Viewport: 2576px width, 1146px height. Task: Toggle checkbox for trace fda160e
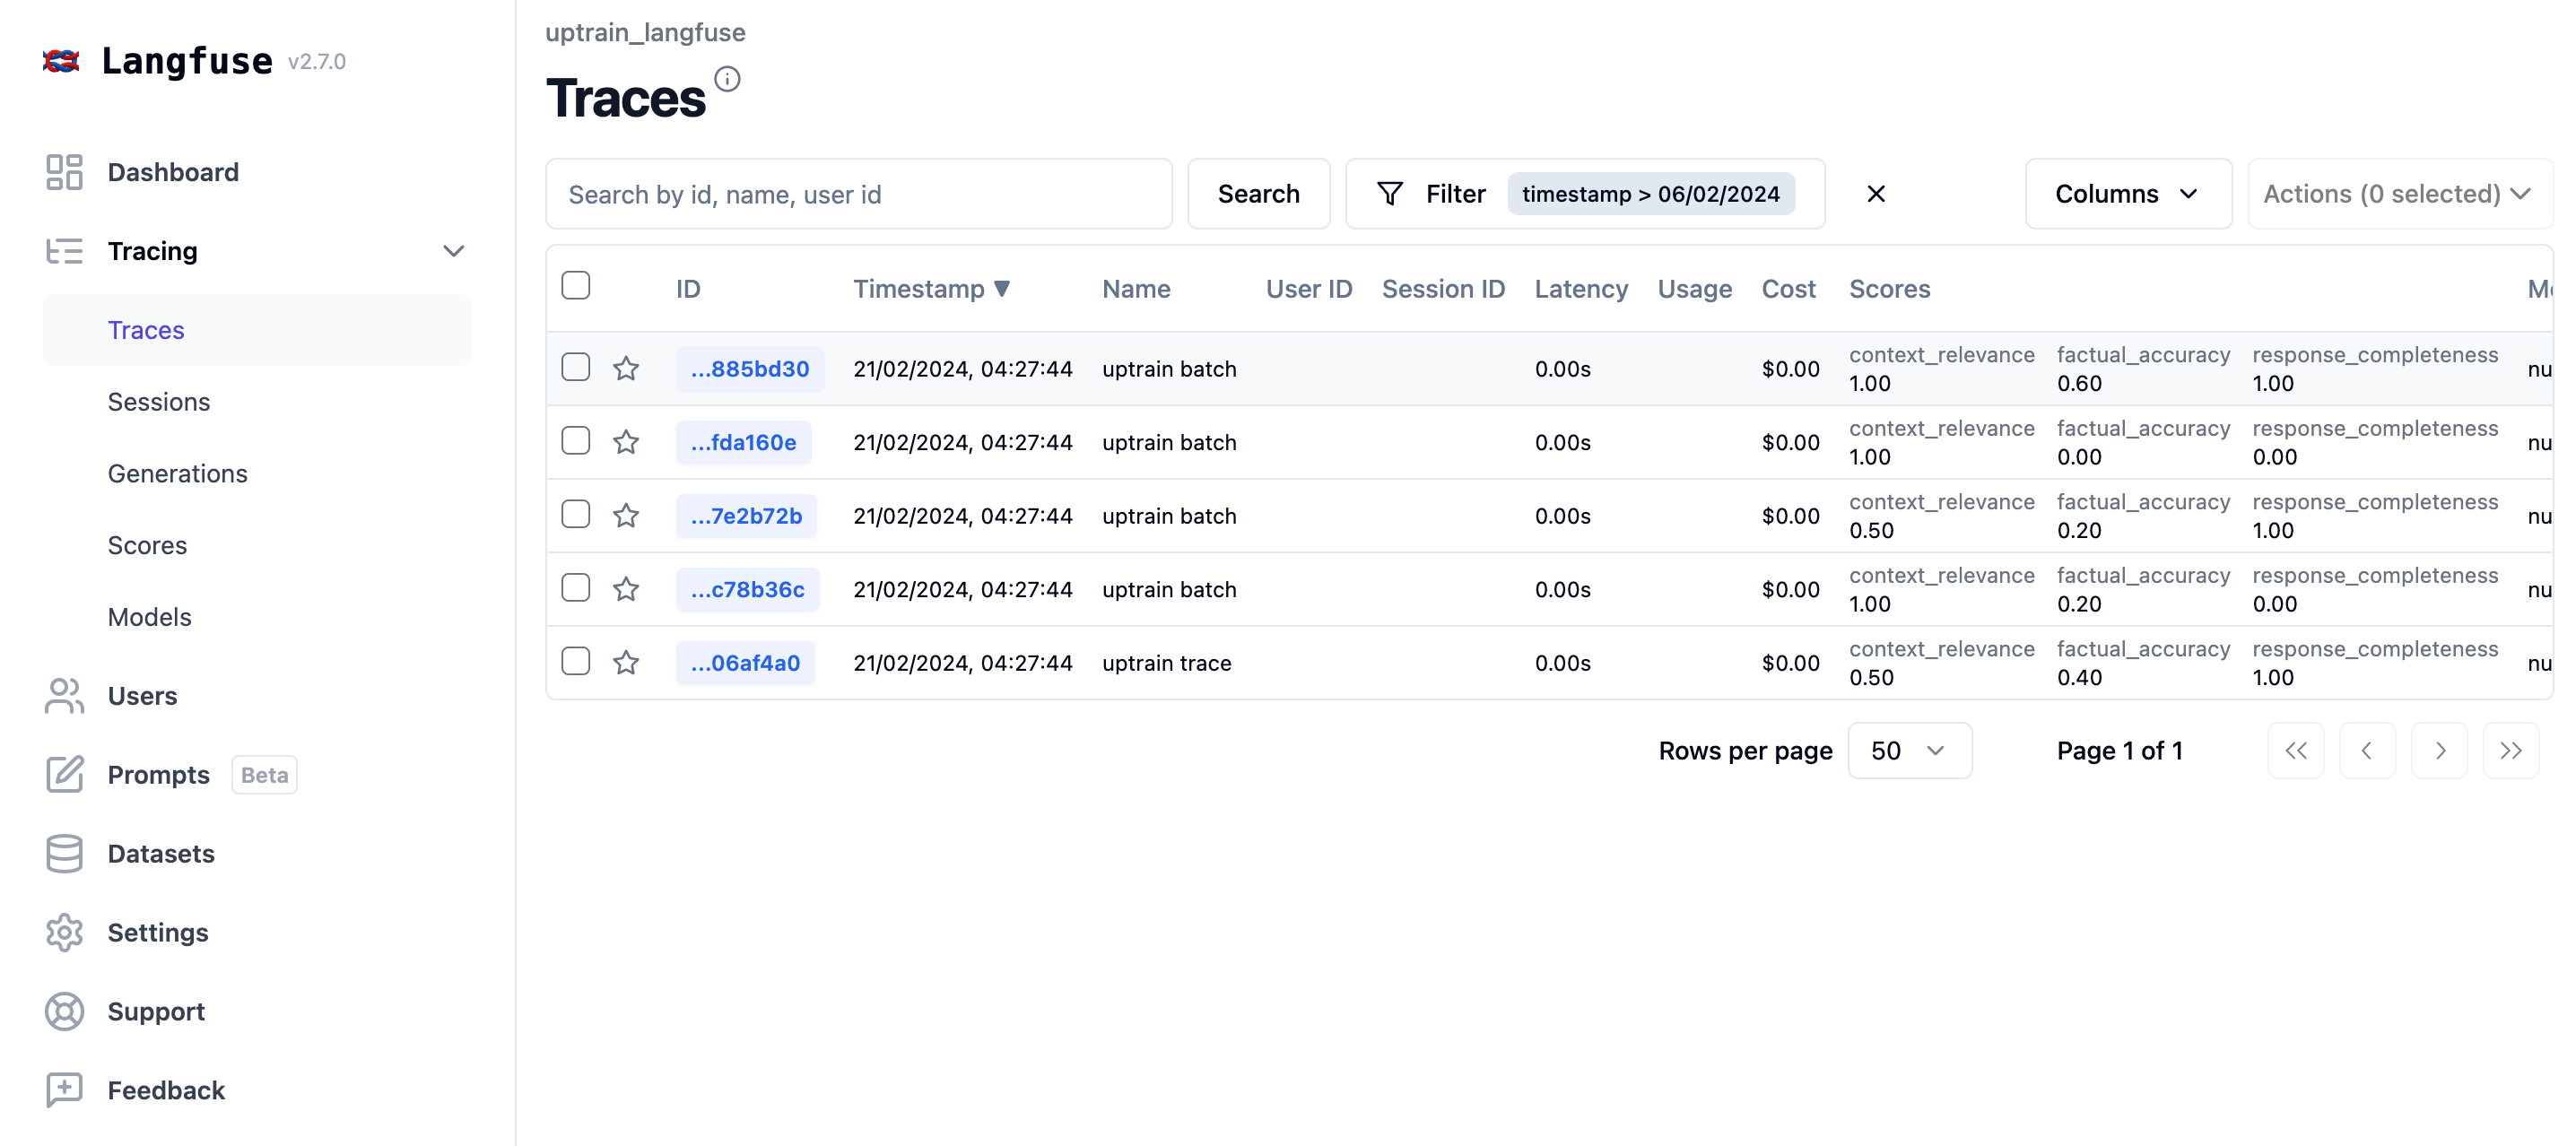[579, 440]
